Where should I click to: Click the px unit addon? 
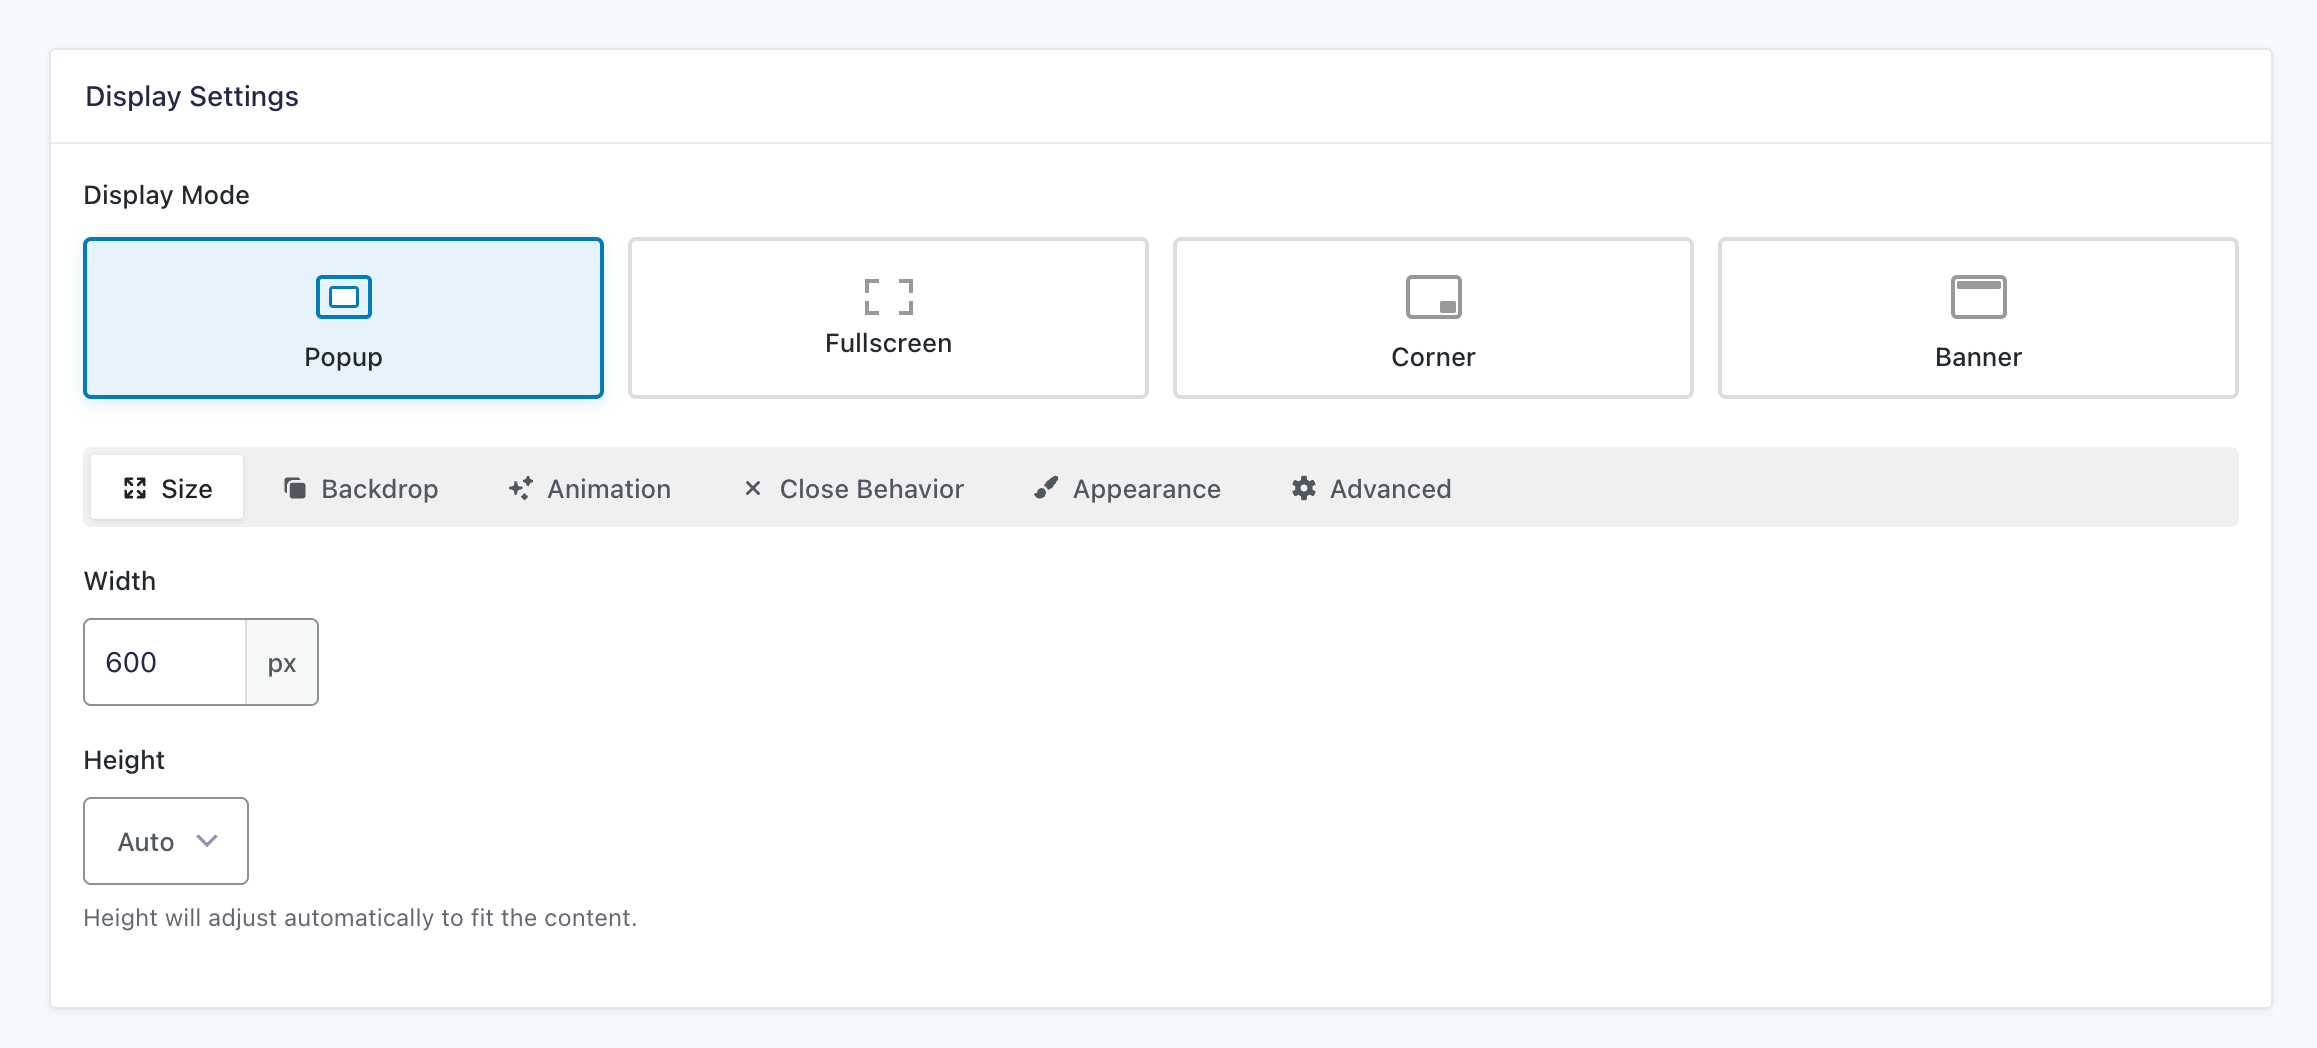coord(282,663)
